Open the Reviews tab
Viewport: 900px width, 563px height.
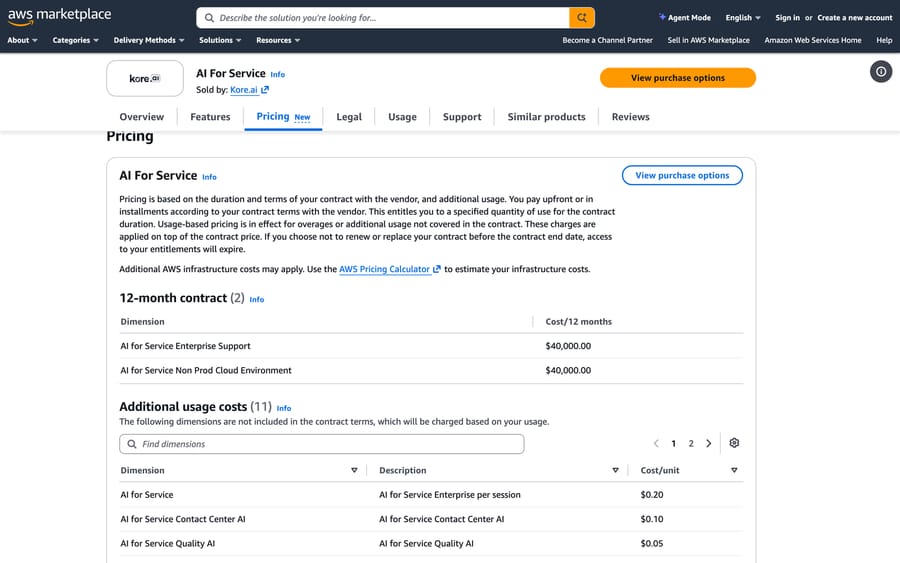[x=630, y=117]
